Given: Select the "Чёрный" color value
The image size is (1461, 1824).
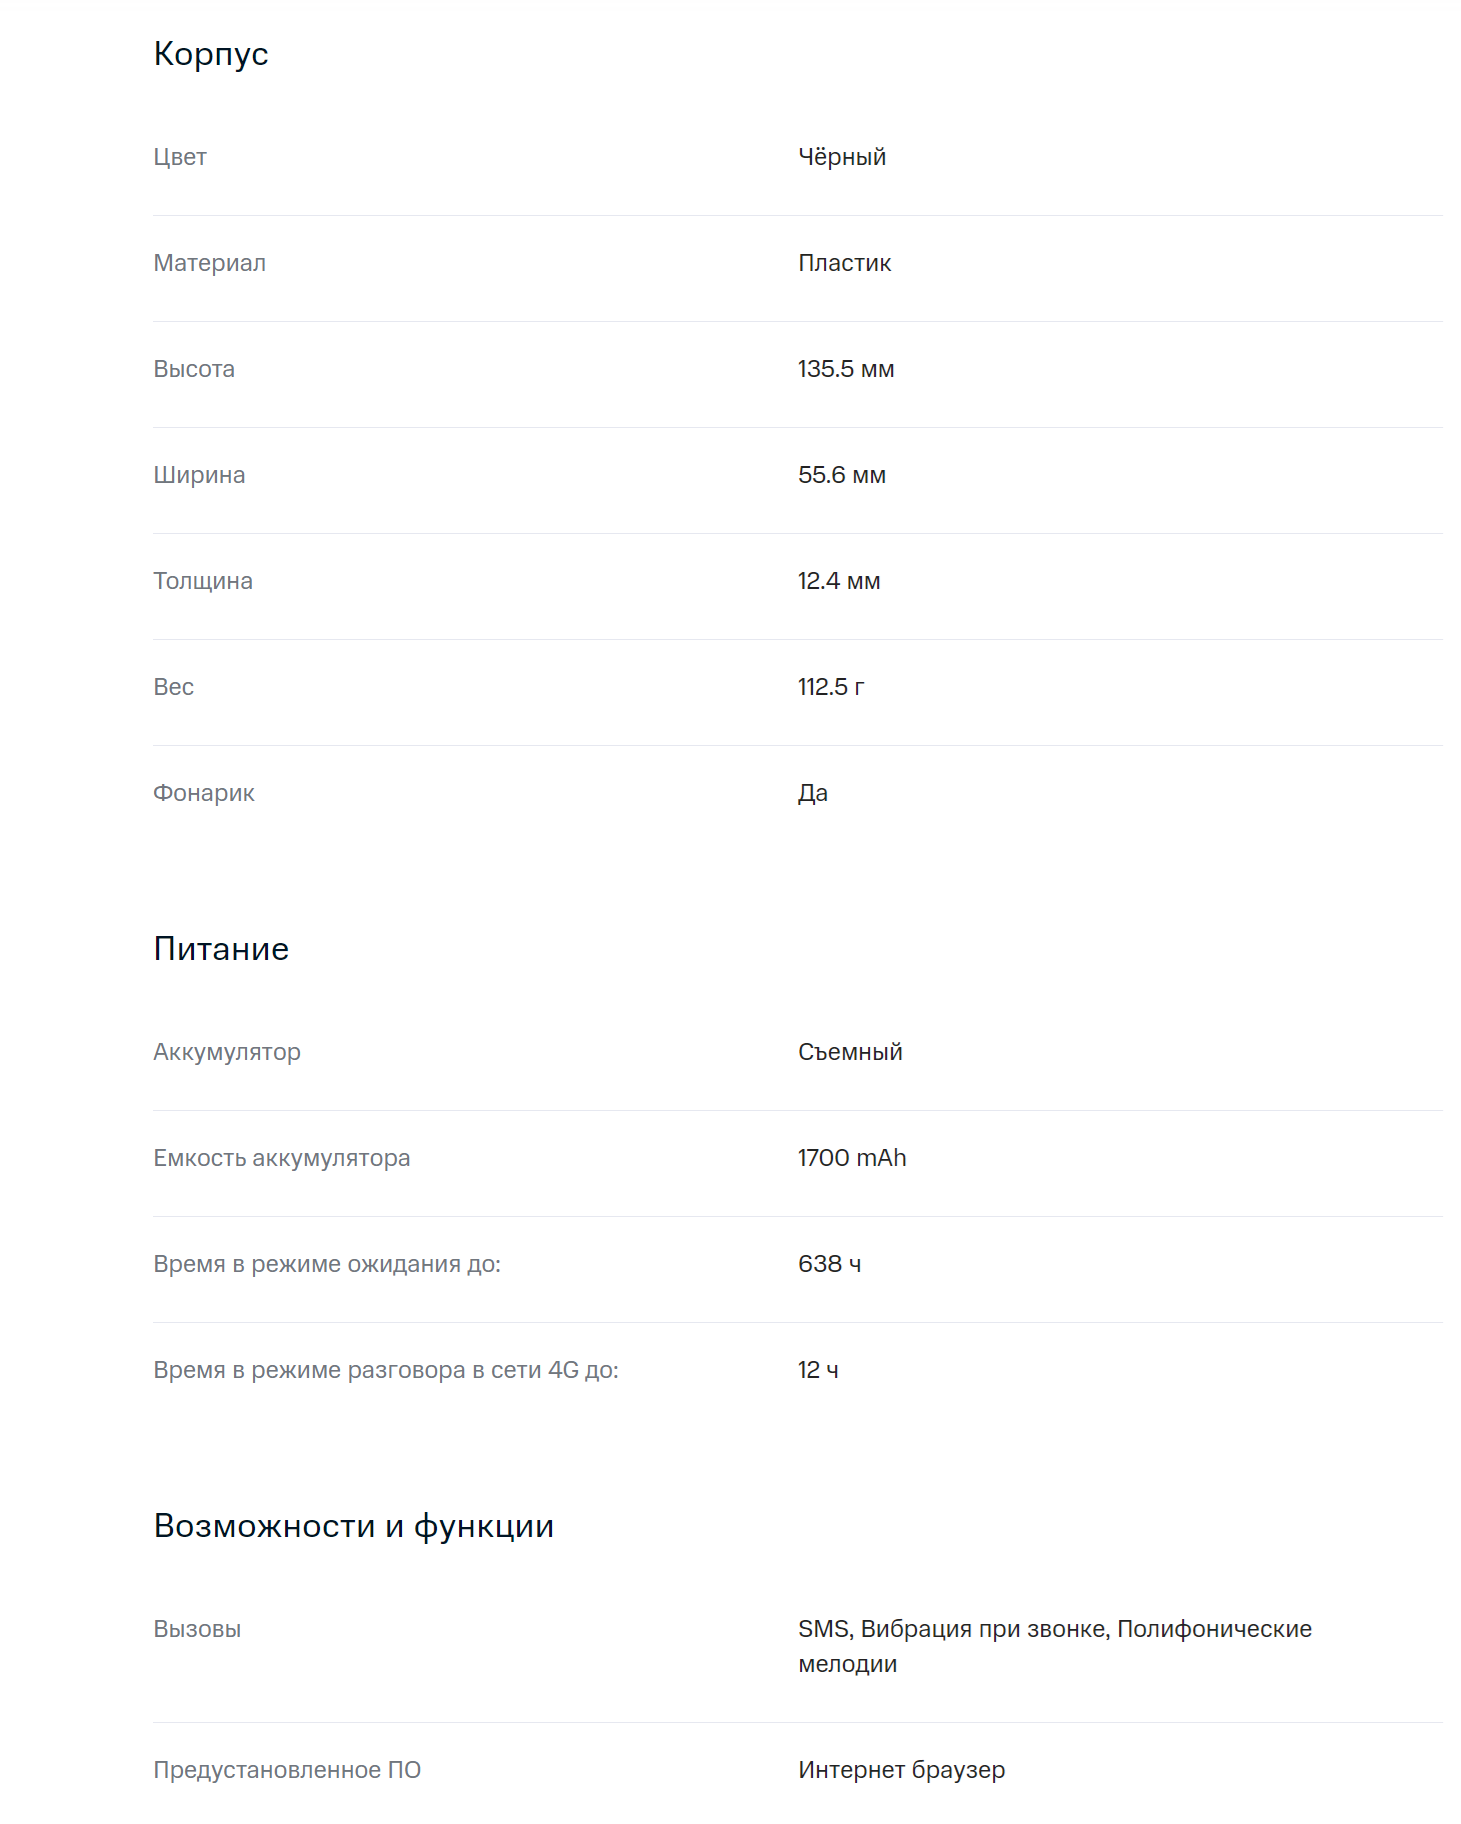Looking at the screenshot, I should click(842, 157).
